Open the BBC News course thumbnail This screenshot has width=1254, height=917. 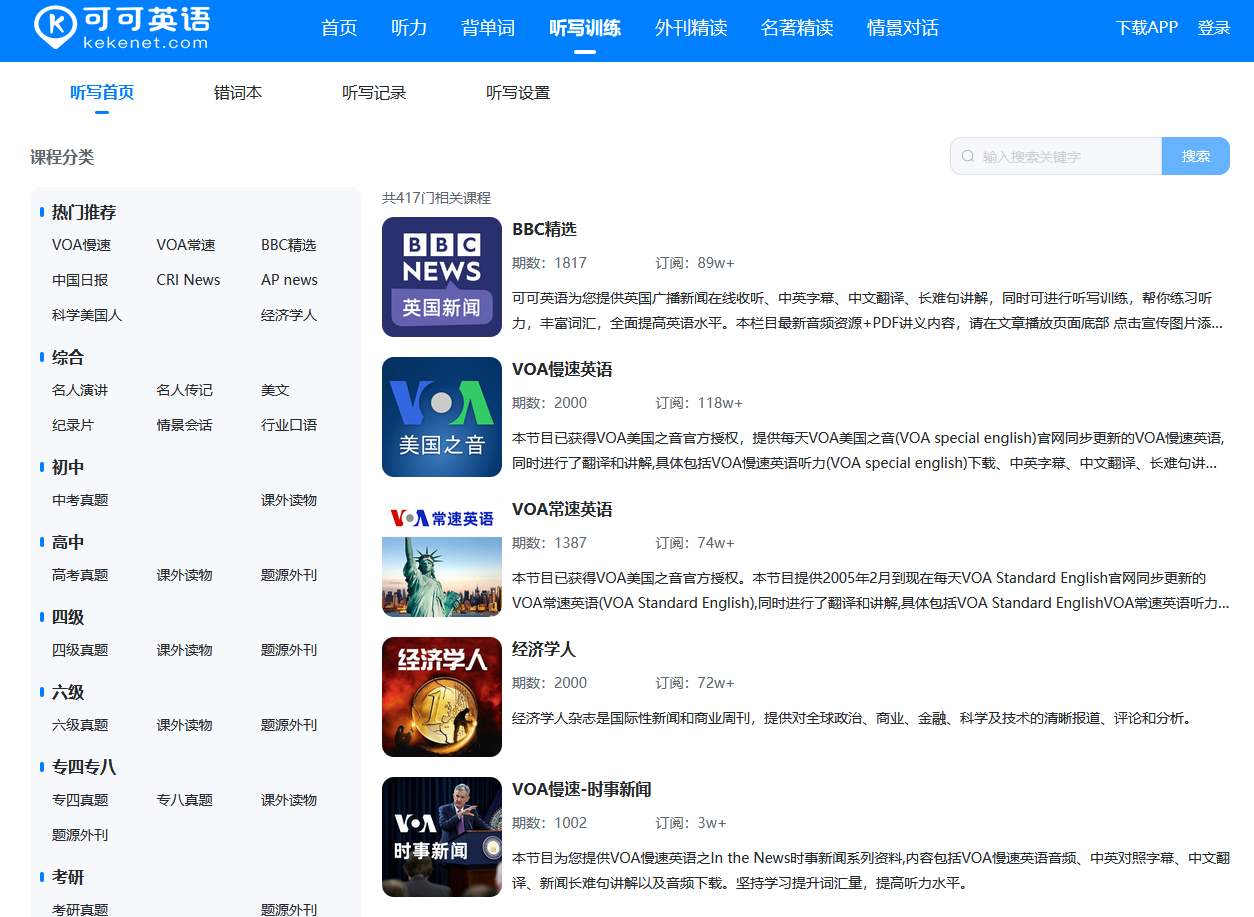coord(441,277)
